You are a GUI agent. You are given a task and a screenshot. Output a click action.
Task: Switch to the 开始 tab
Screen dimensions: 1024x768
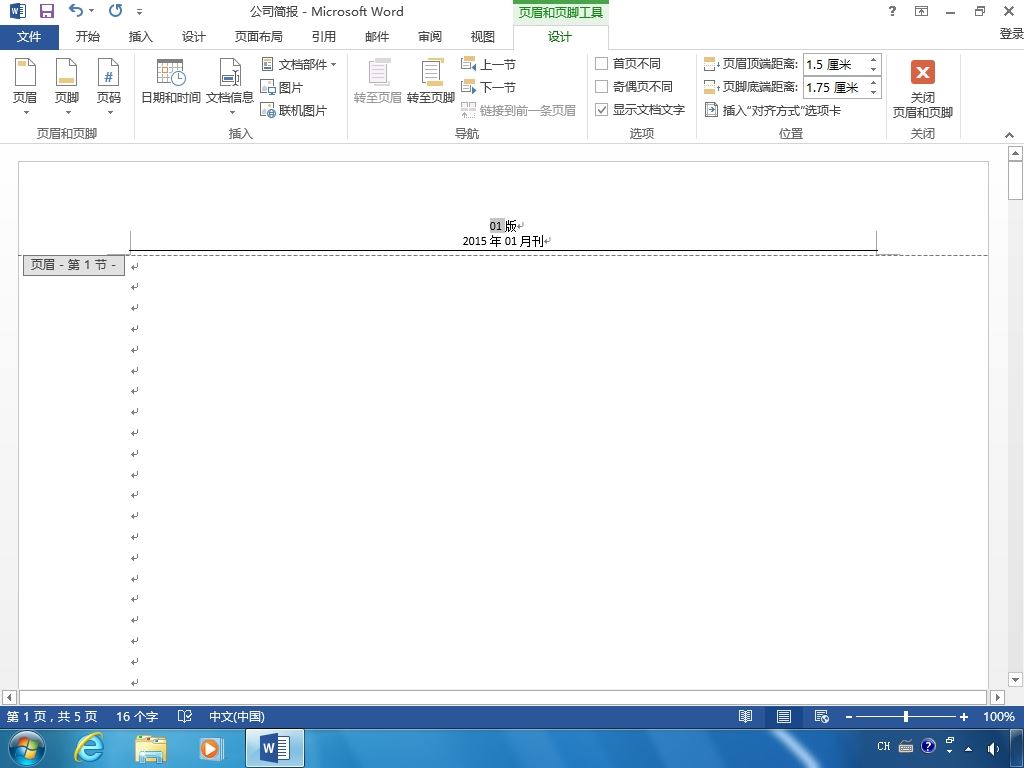pyautogui.click(x=88, y=37)
